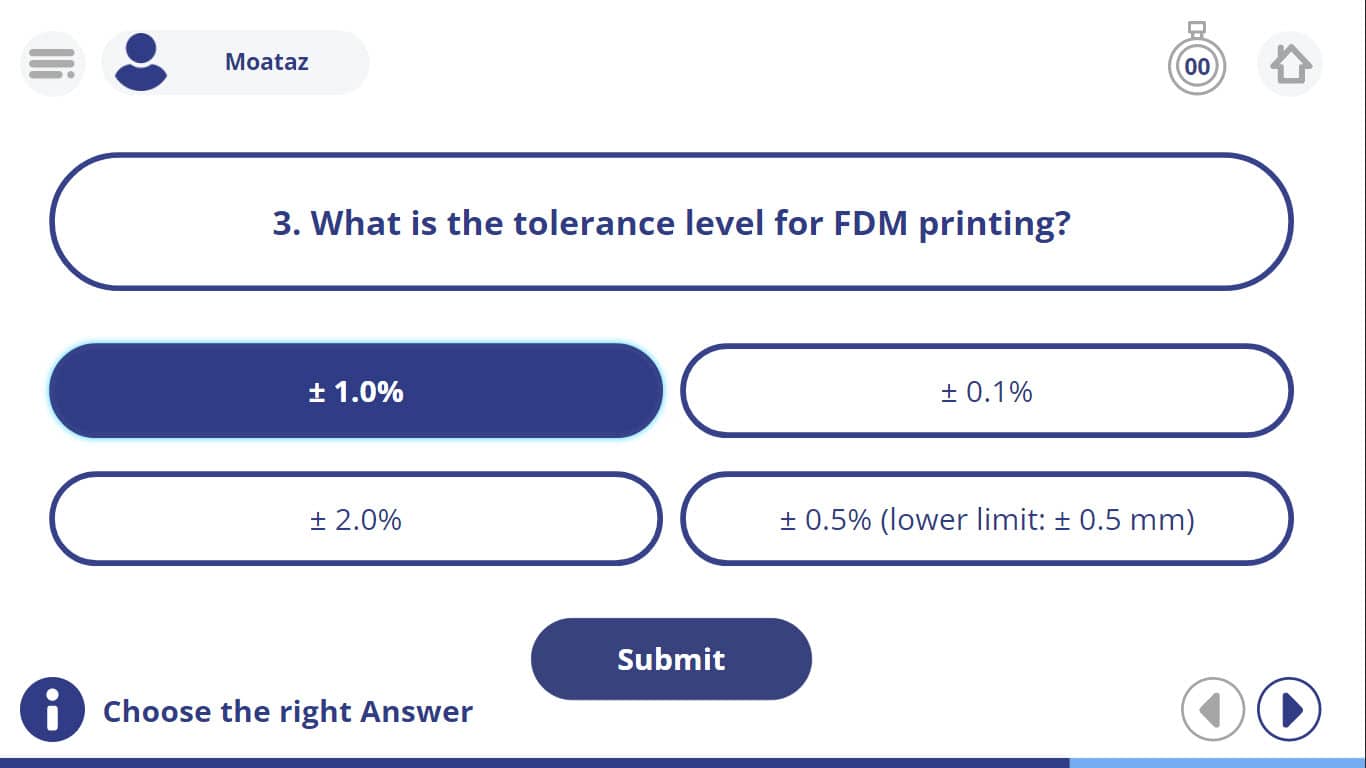
Task: Submit the selected answer
Action: [671, 659]
